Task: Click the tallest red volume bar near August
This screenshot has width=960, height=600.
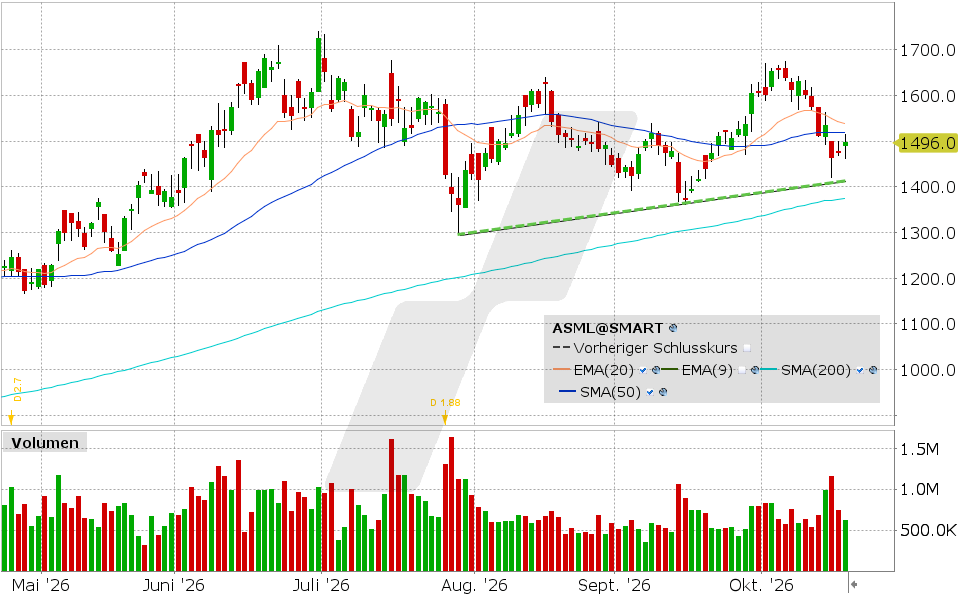Action: (452, 504)
